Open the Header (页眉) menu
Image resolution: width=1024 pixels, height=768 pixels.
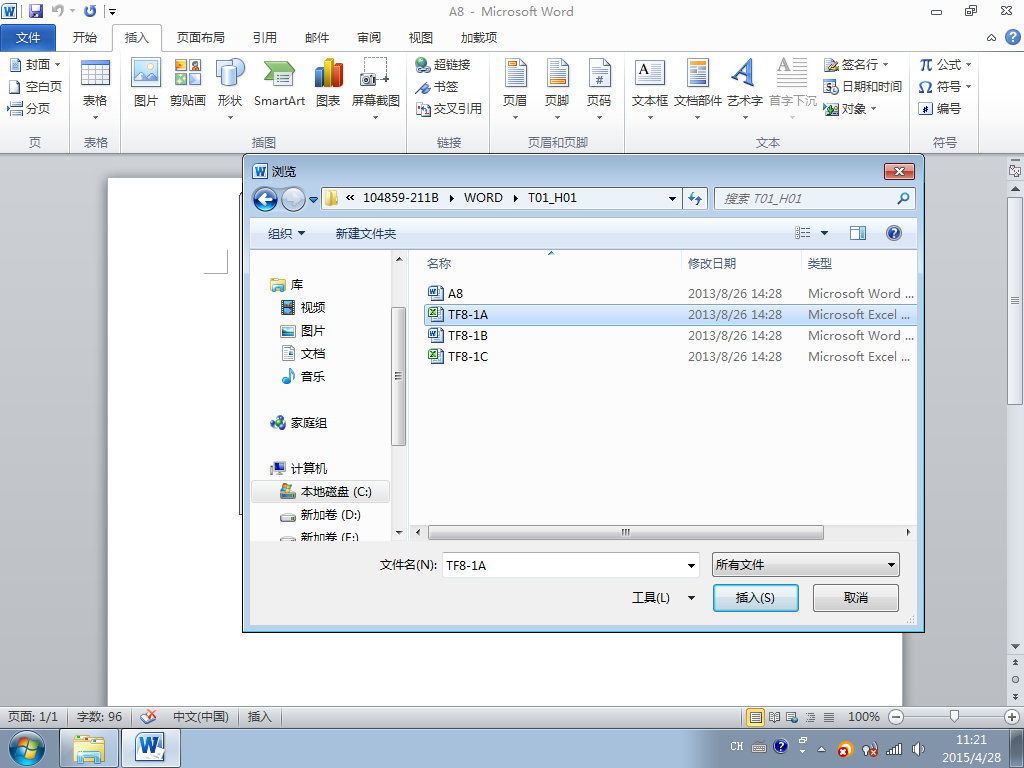click(515, 88)
